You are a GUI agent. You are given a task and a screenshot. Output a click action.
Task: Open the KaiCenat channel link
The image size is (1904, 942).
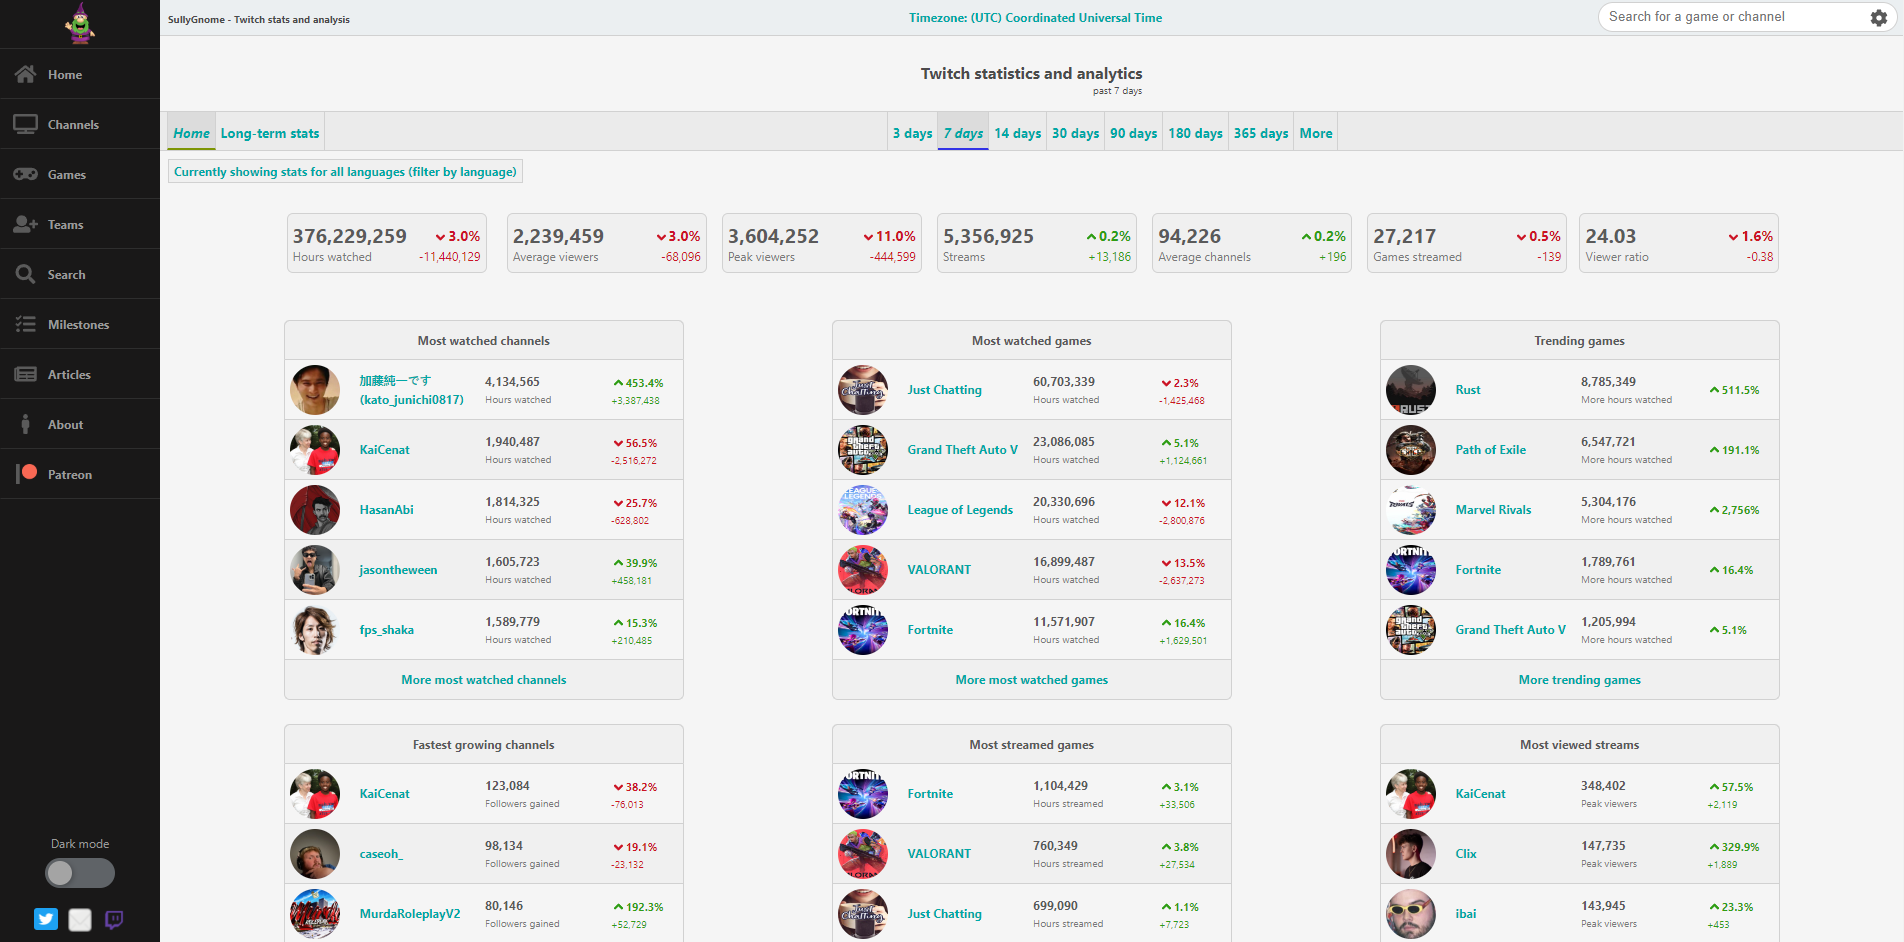384,450
